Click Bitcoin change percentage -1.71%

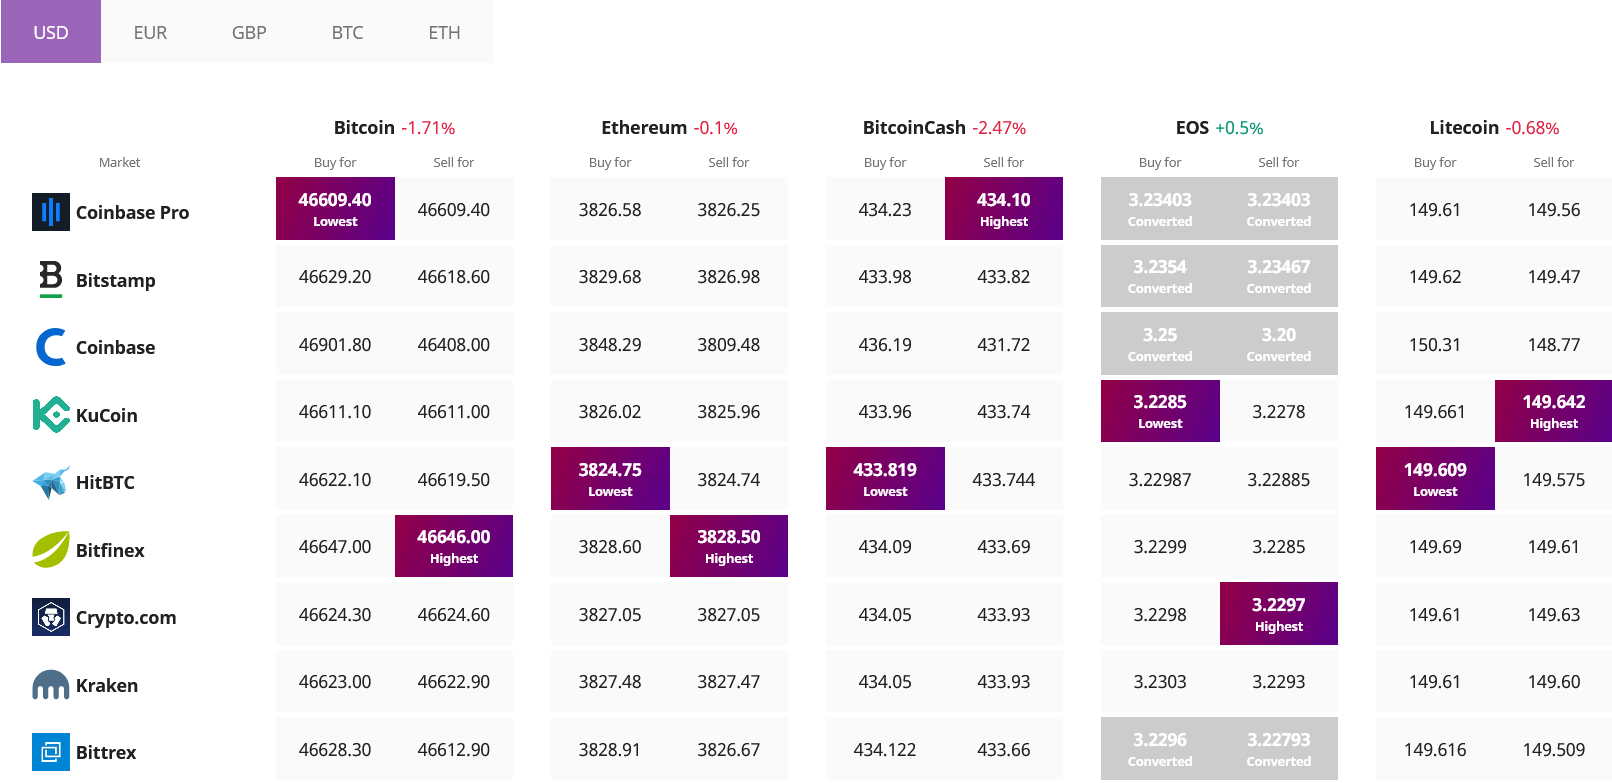[428, 128]
